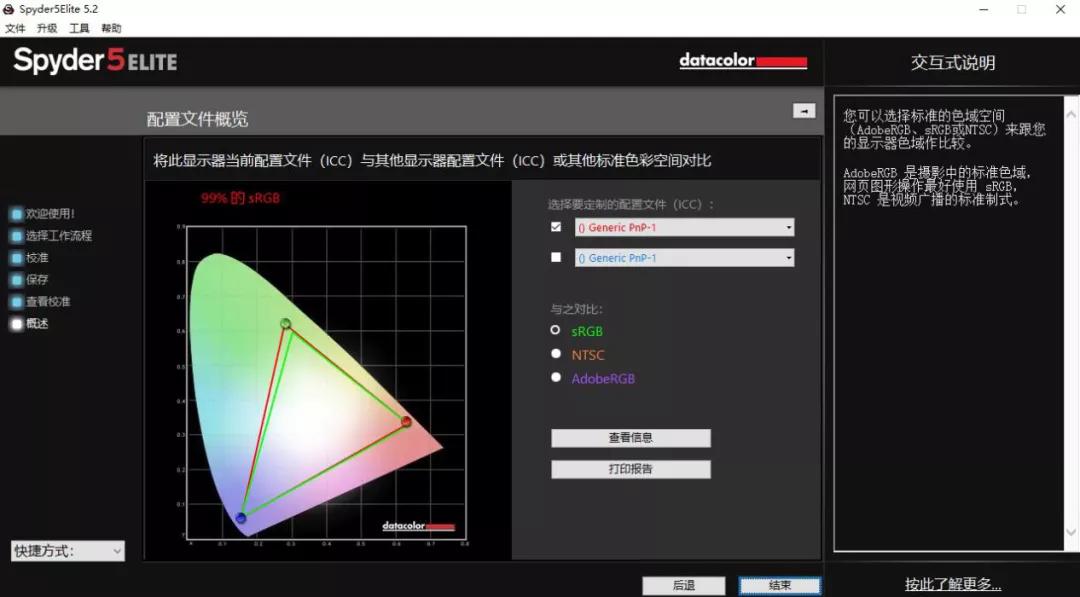Click the 打印报告 button
Screen dimensions: 1080x597
[630, 468]
